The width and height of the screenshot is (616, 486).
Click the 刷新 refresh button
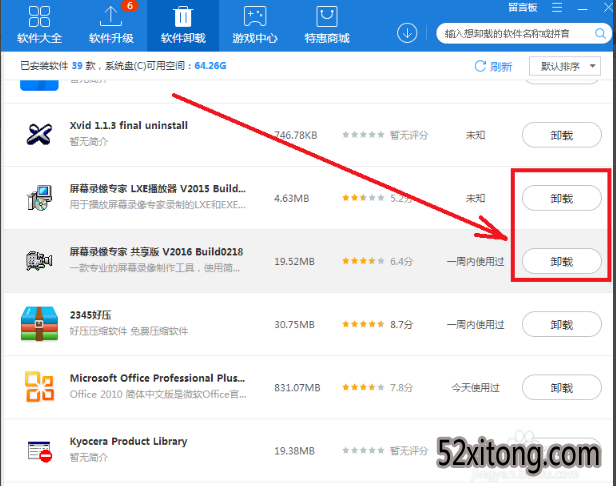493,66
